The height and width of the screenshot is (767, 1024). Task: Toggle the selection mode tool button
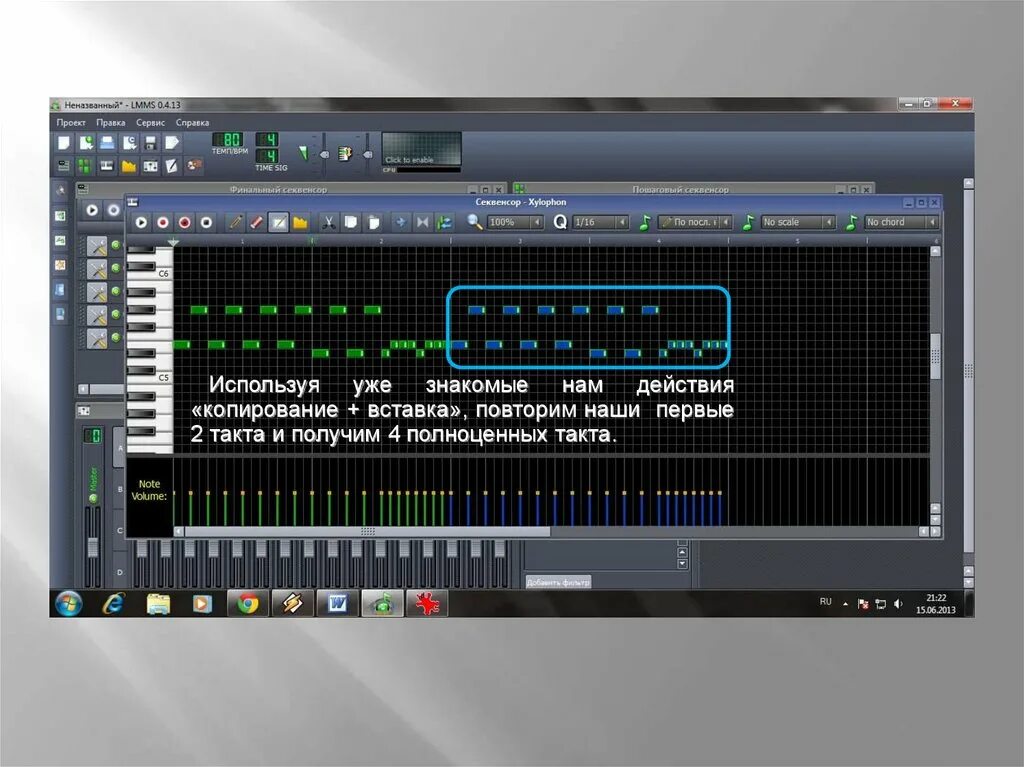pos(278,222)
